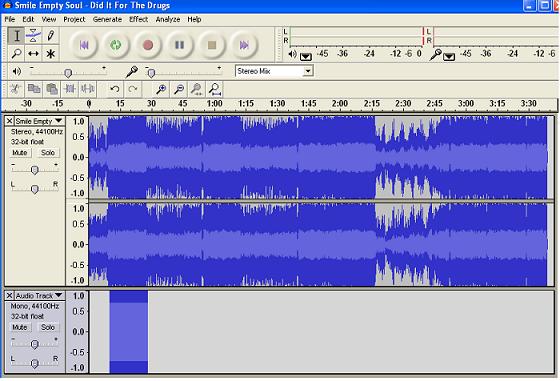Open the Audio Track dropdown menu
Screen dimensions: 560x381
pos(59,295)
